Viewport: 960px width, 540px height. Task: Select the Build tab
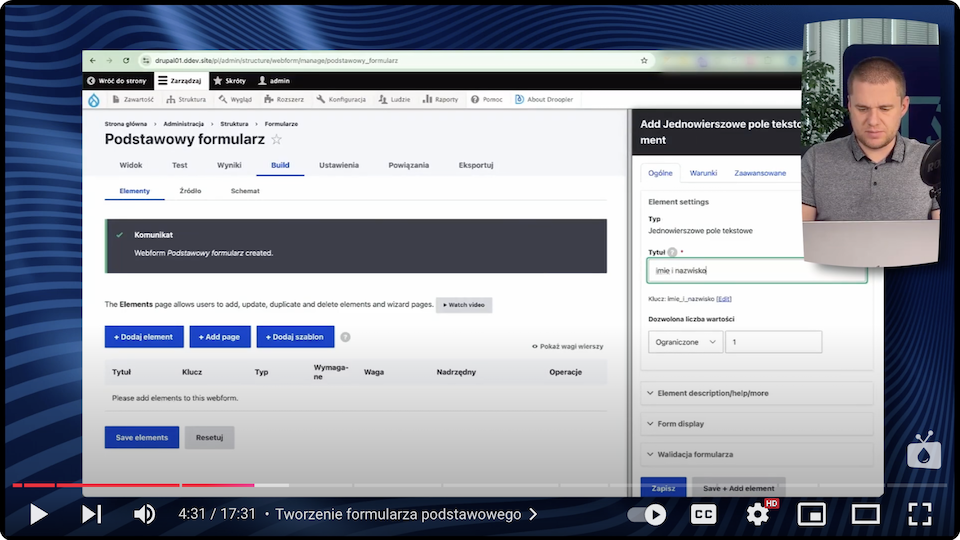coord(280,165)
